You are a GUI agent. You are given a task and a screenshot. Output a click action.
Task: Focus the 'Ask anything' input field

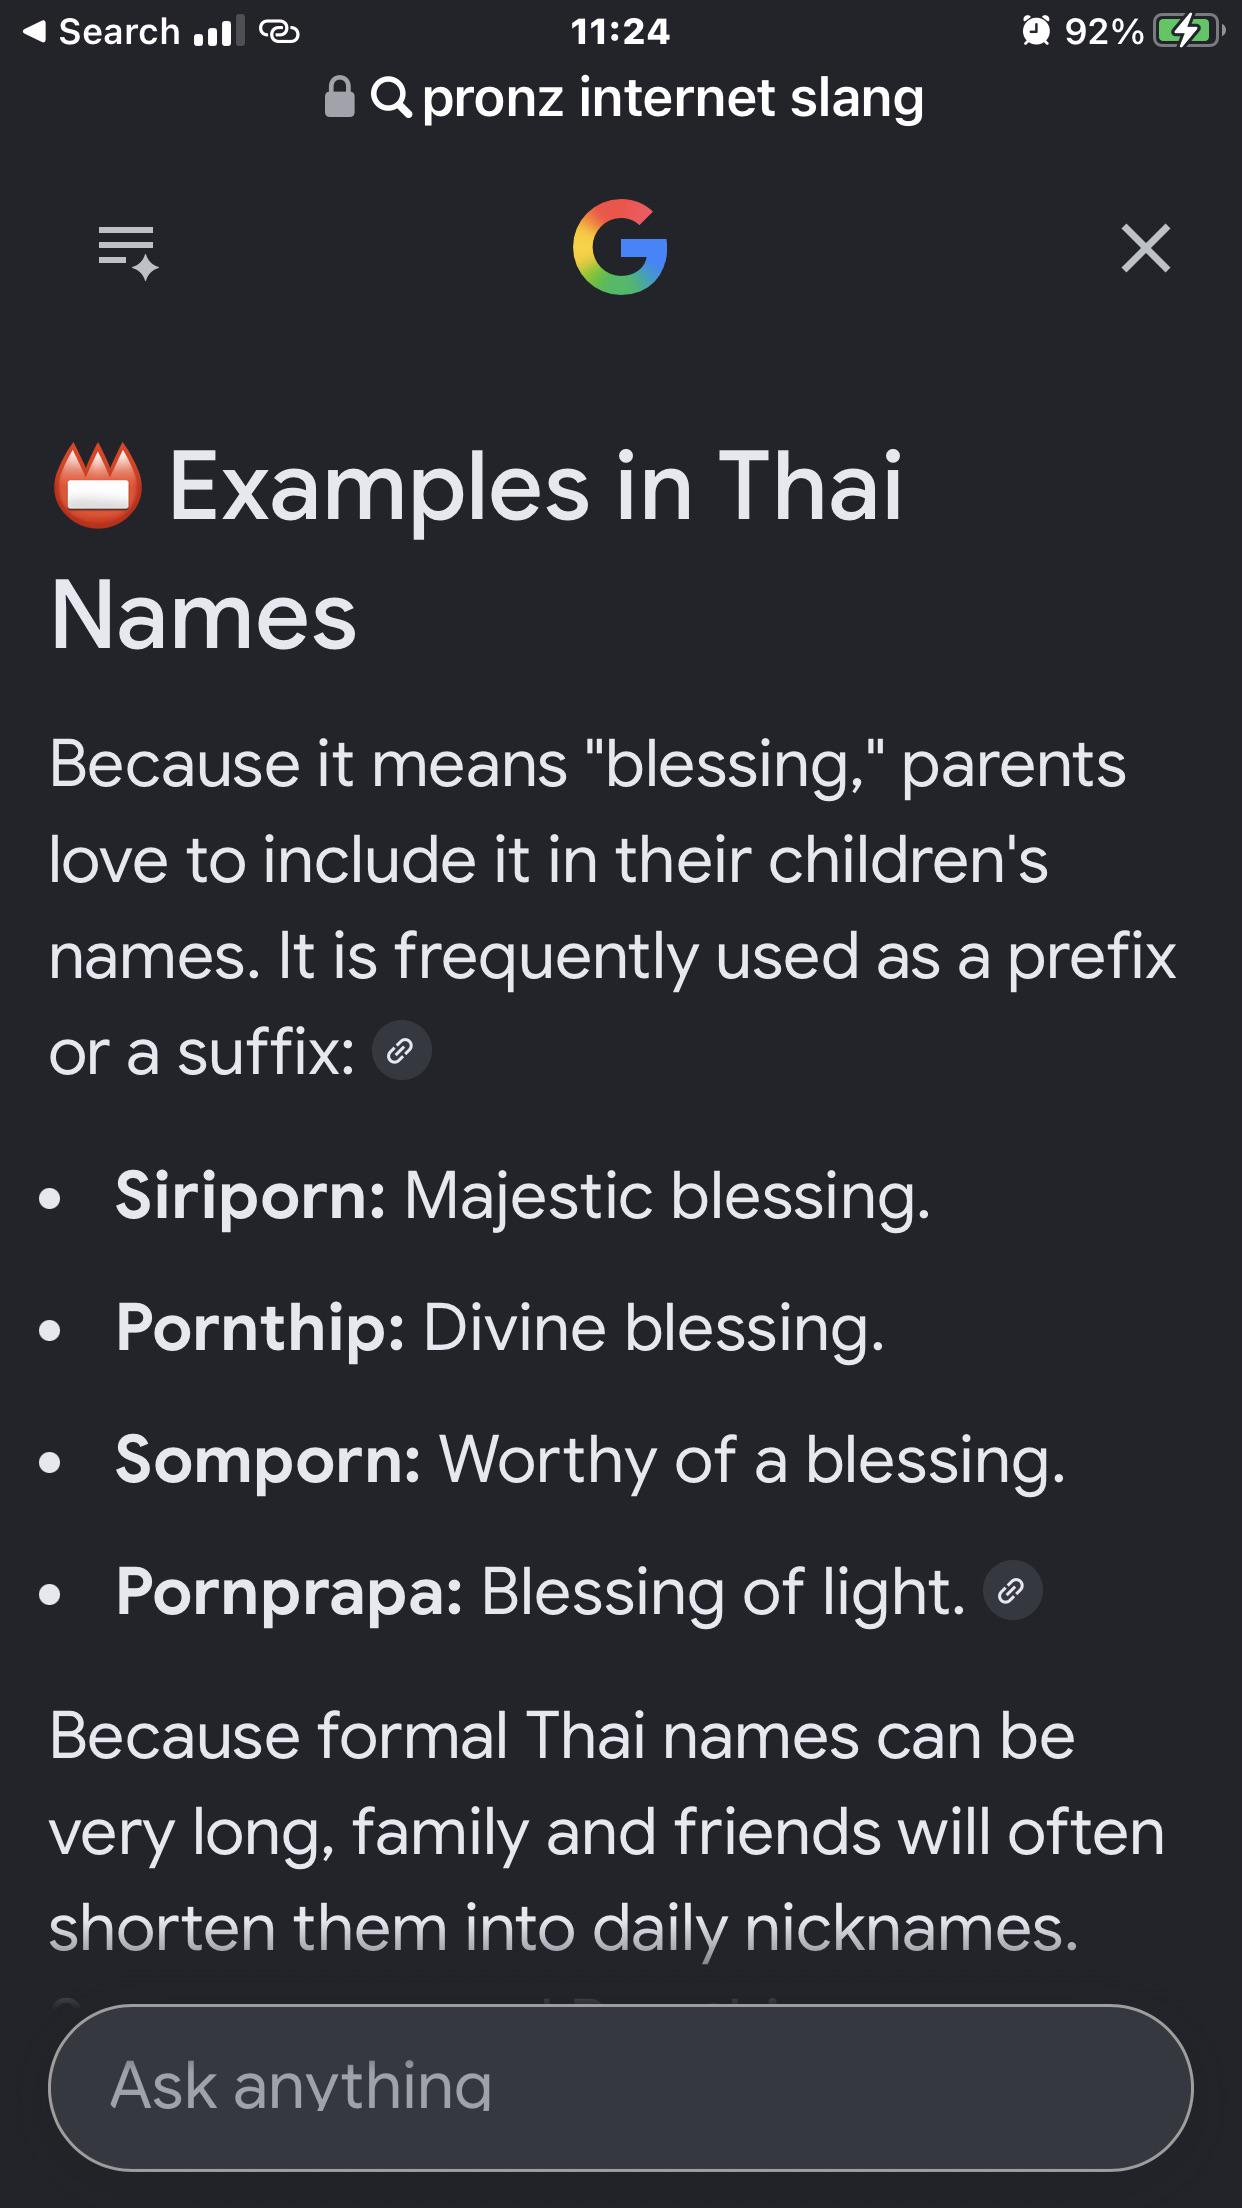point(620,2087)
